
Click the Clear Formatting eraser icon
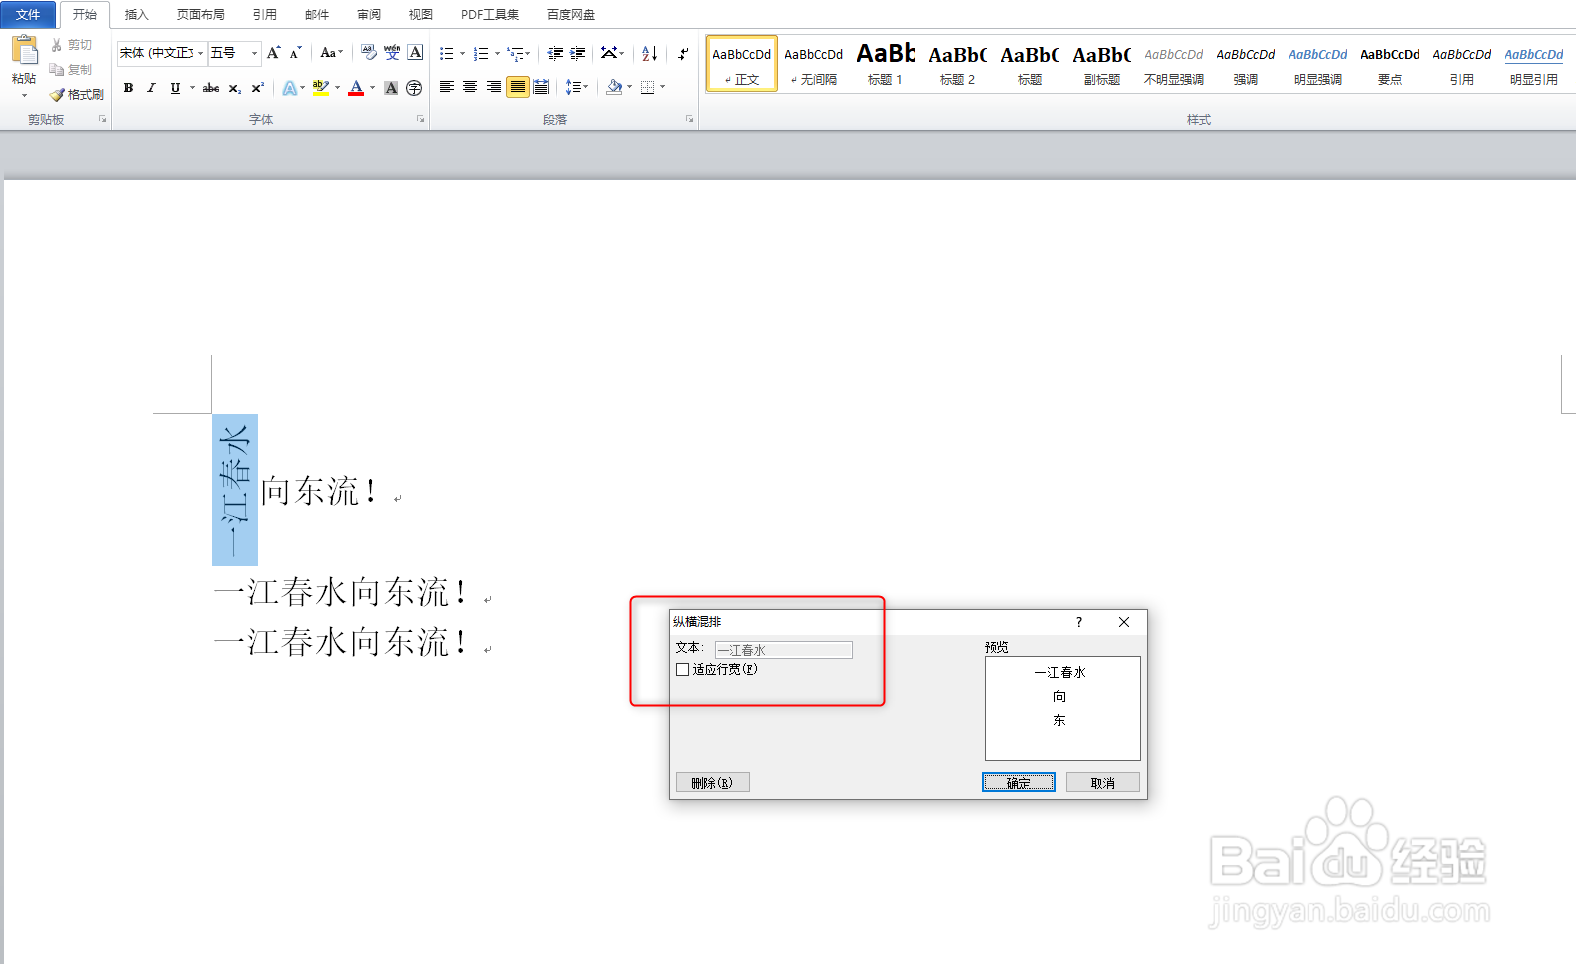[x=368, y=53]
